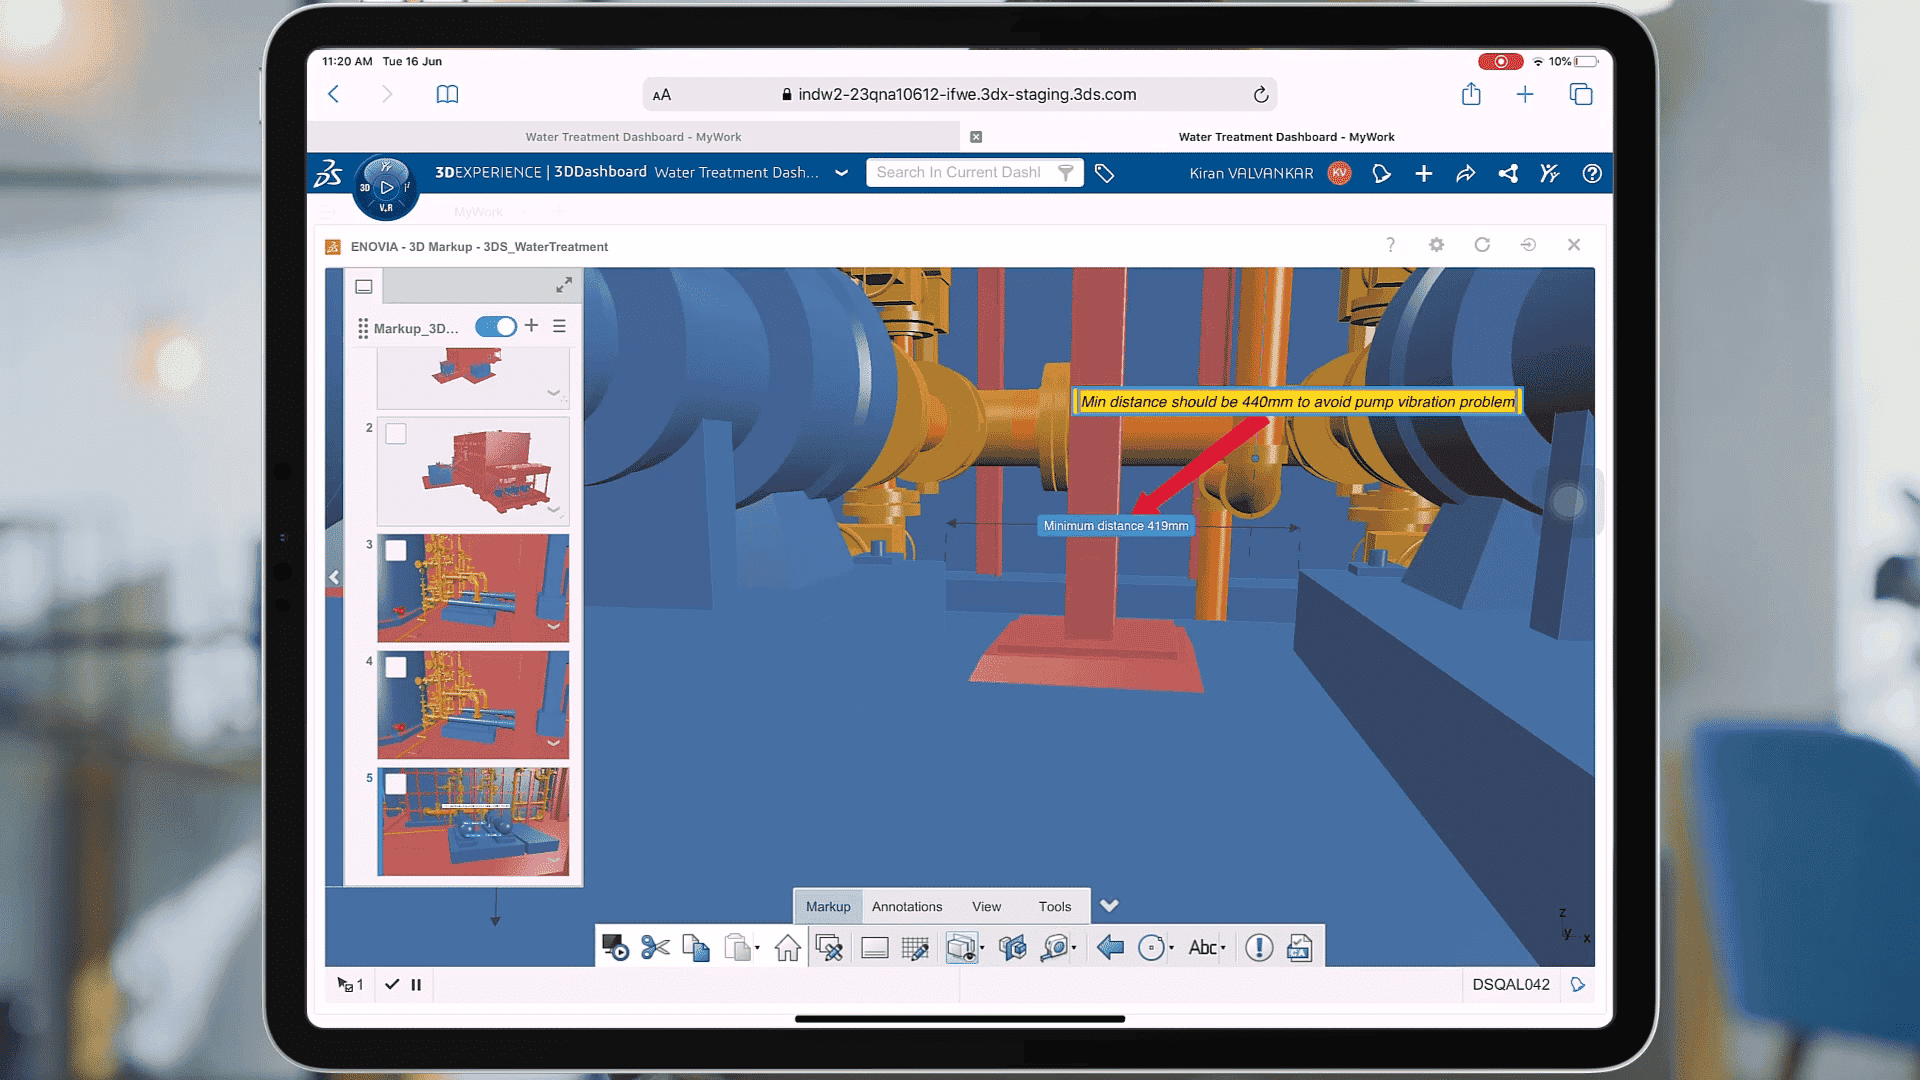
Task: Open the Paste options dropdown arrow
Action: pos(757,948)
